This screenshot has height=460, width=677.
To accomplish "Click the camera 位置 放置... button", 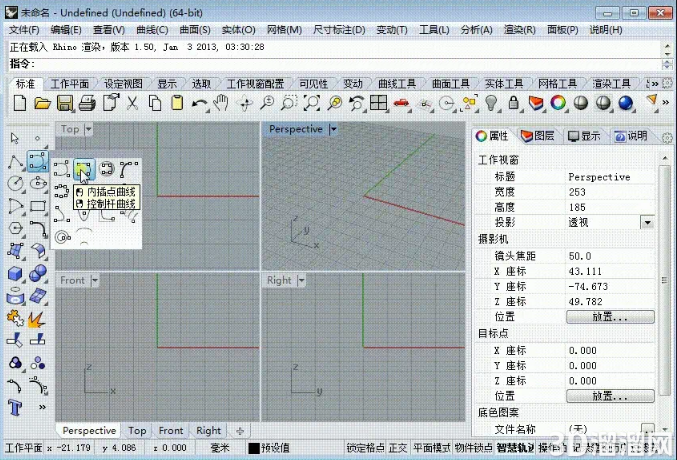I will coord(610,317).
